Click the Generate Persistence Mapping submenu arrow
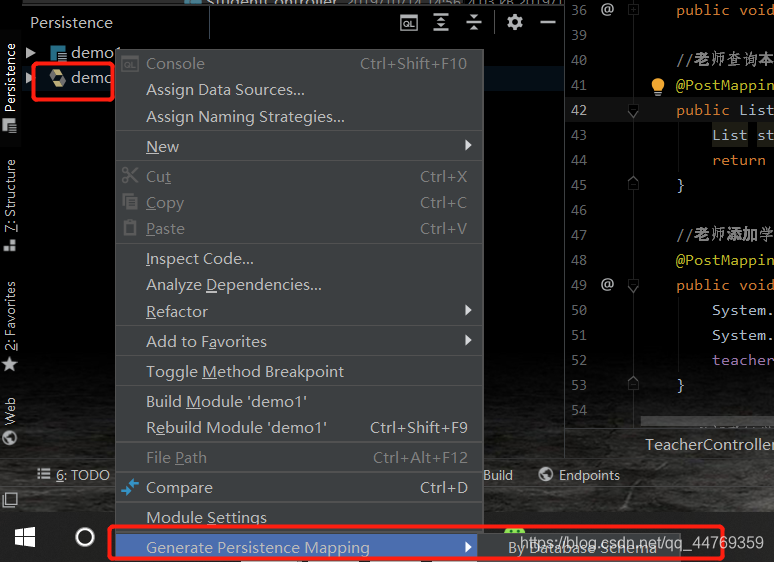Screen dimensions: 774x562 point(468,547)
